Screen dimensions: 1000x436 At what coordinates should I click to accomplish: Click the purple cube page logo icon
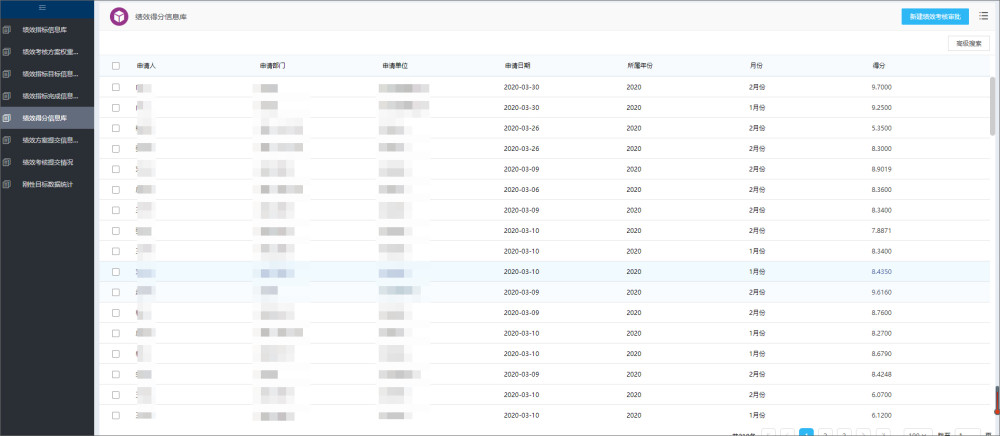119,17
